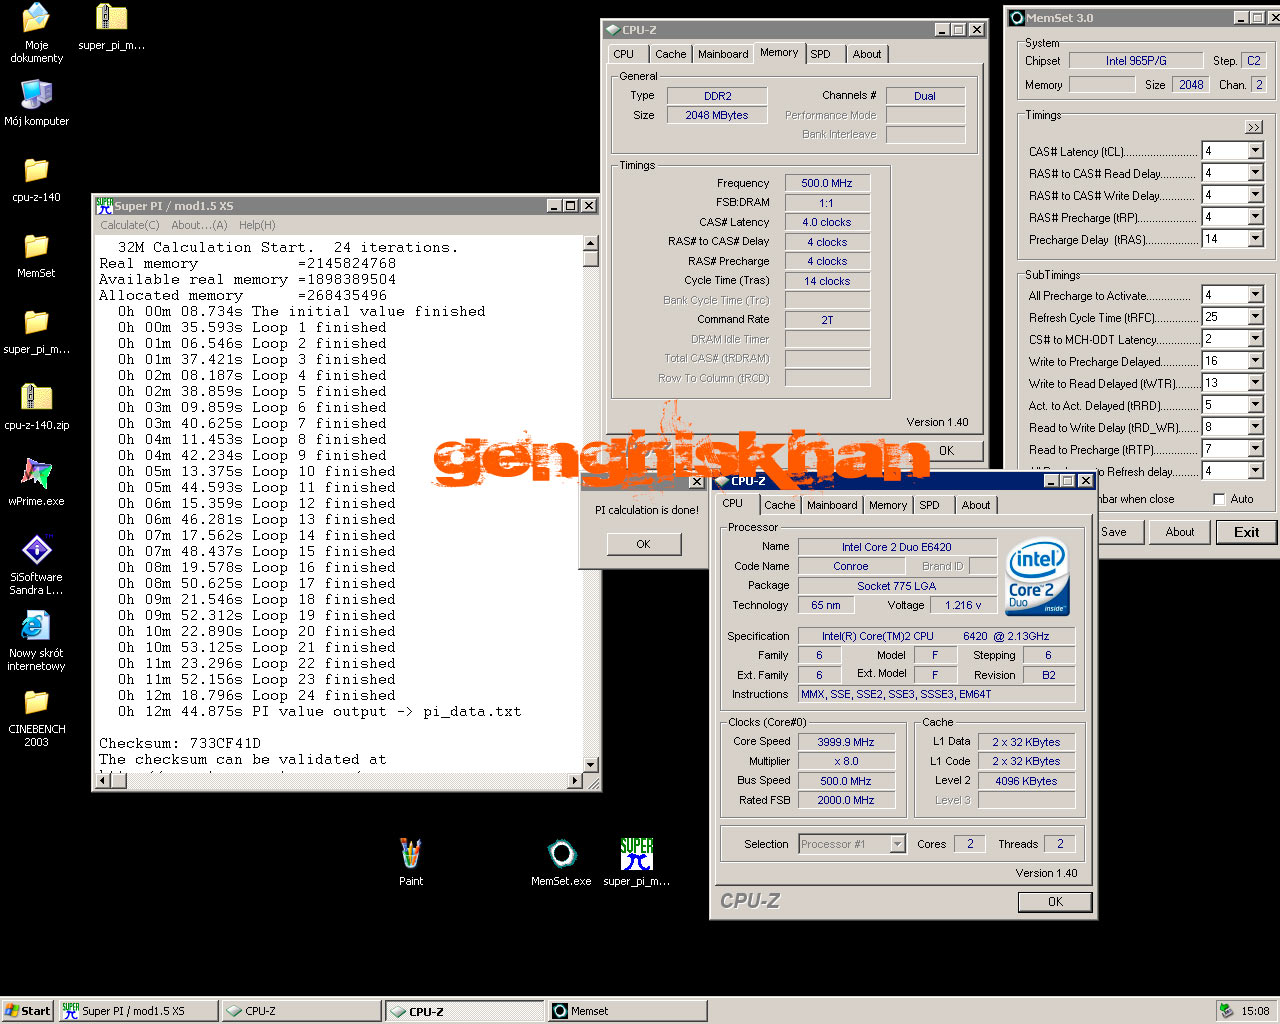Viewport: 1280px width, 1024px height.
Task: Click MemSet 3.0 title bar icon
Action: pos(1017,17)
